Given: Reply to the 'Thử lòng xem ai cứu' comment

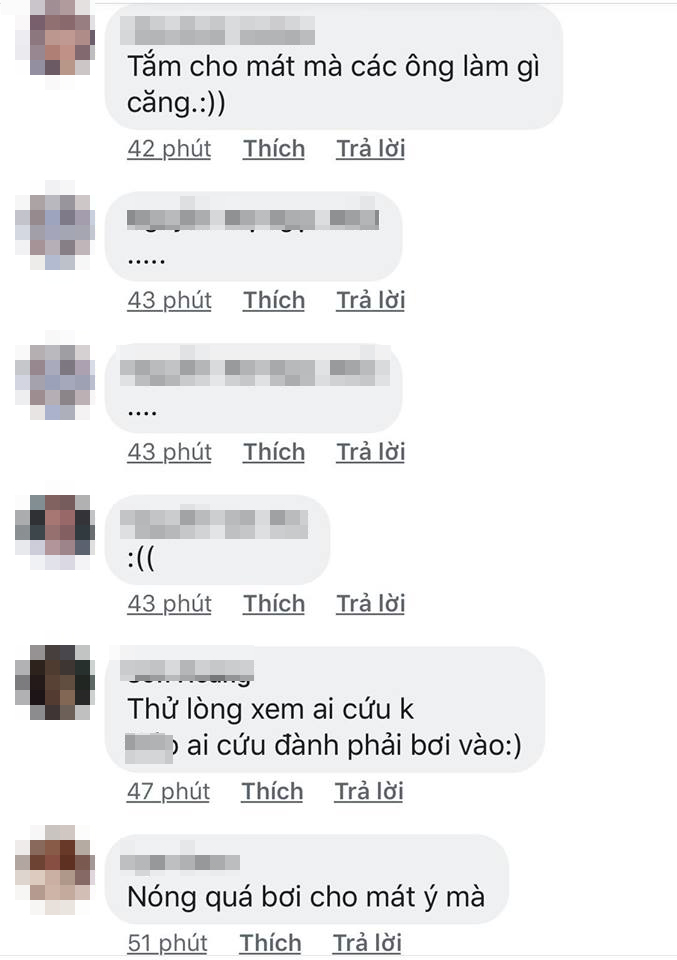Looking at the screenshot, I should tap(368, 792).
